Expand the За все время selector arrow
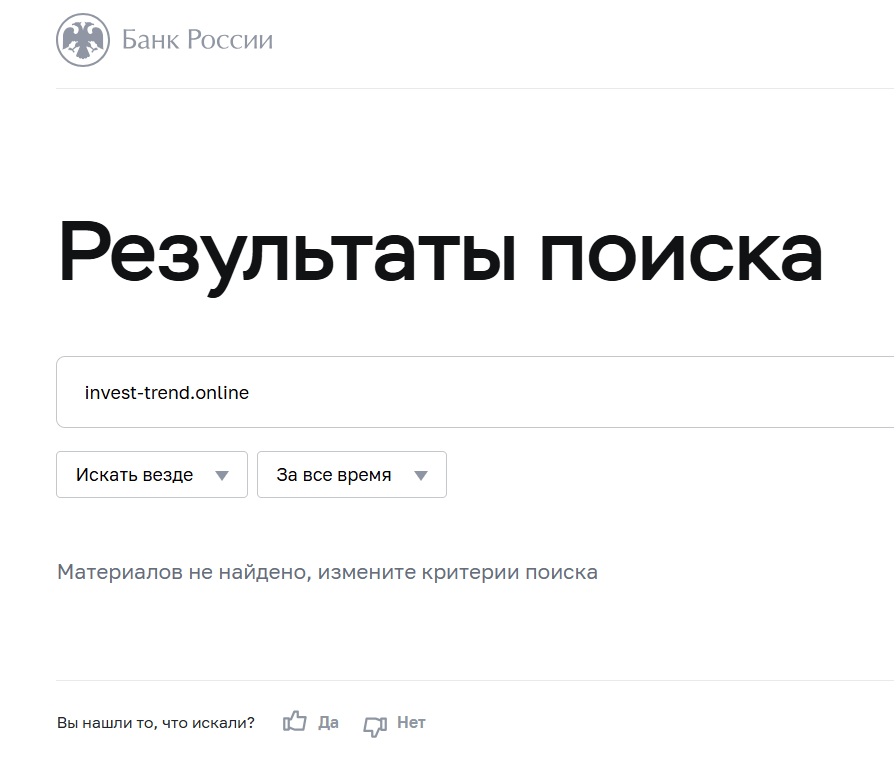Screen dimensions: 894x773 (423, 474)
